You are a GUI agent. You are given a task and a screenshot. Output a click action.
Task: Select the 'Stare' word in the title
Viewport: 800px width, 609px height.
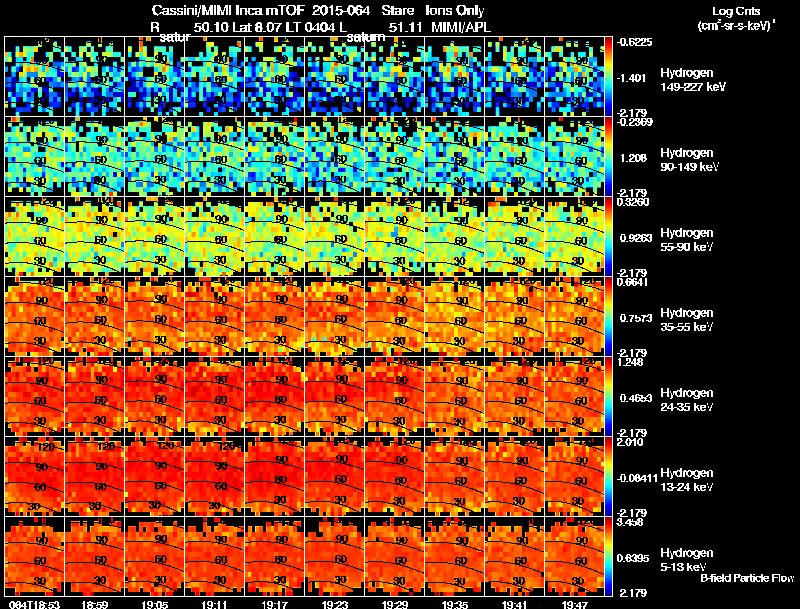[x=398, y=11]
